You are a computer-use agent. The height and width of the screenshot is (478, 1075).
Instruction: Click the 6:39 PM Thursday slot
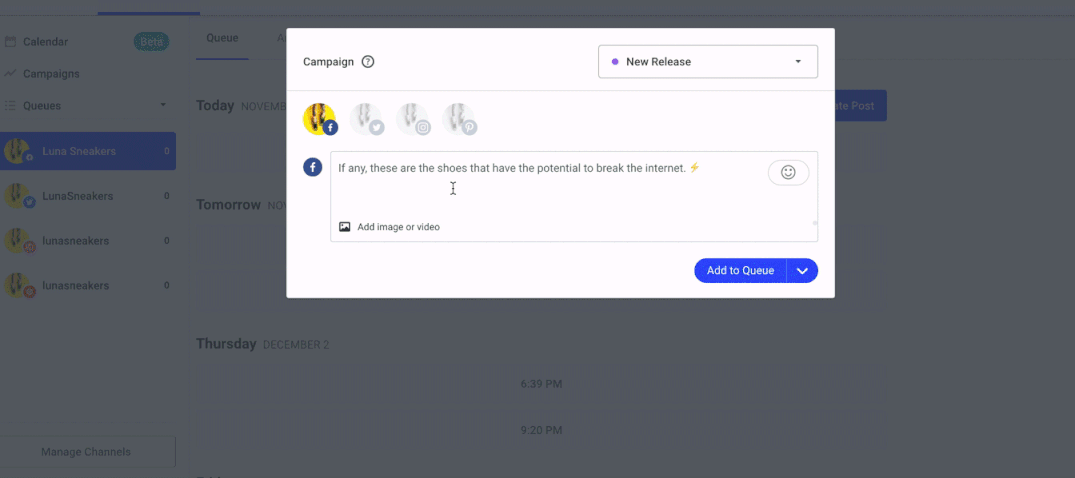click(541, 384)
